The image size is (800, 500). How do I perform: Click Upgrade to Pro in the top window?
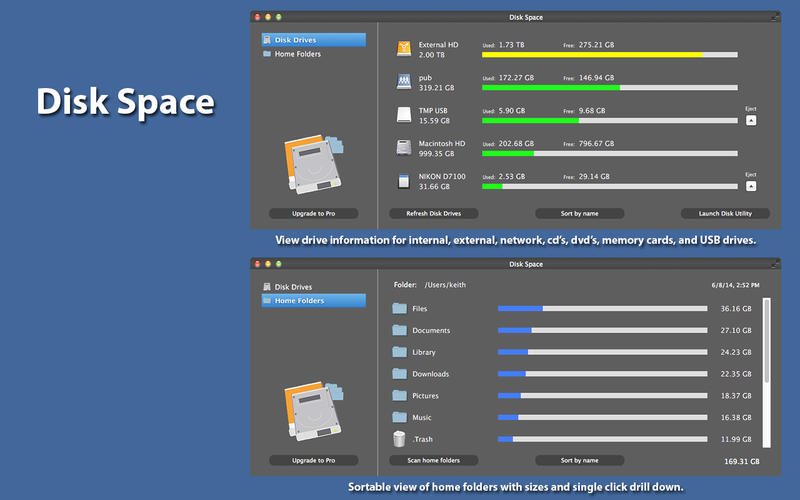pyautogui.click(x=314, y=213)
